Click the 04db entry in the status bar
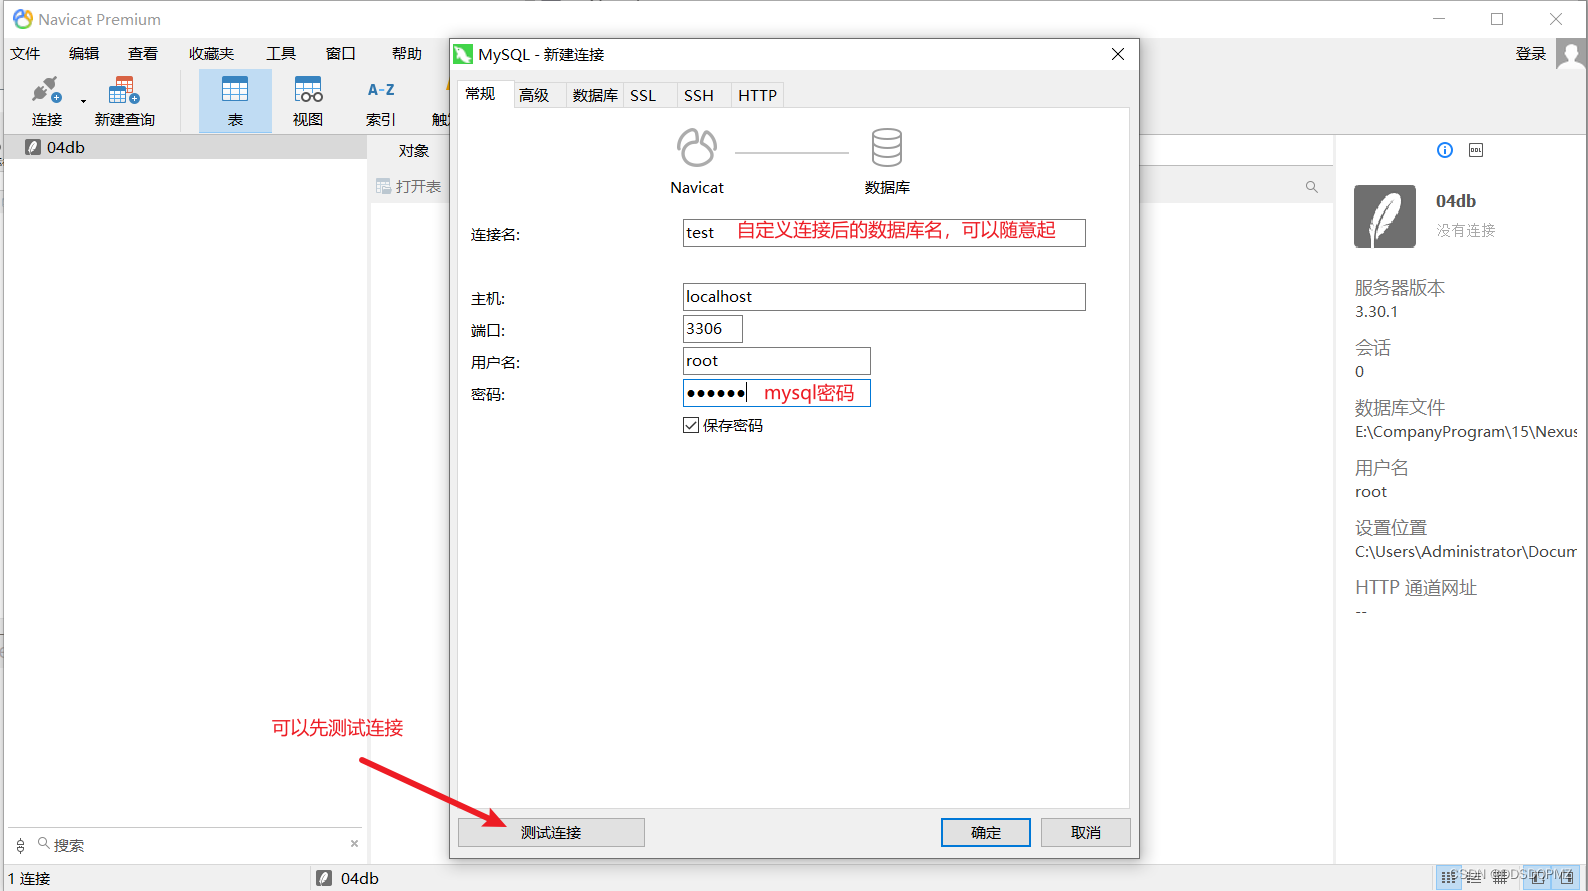 click(348, 878)
